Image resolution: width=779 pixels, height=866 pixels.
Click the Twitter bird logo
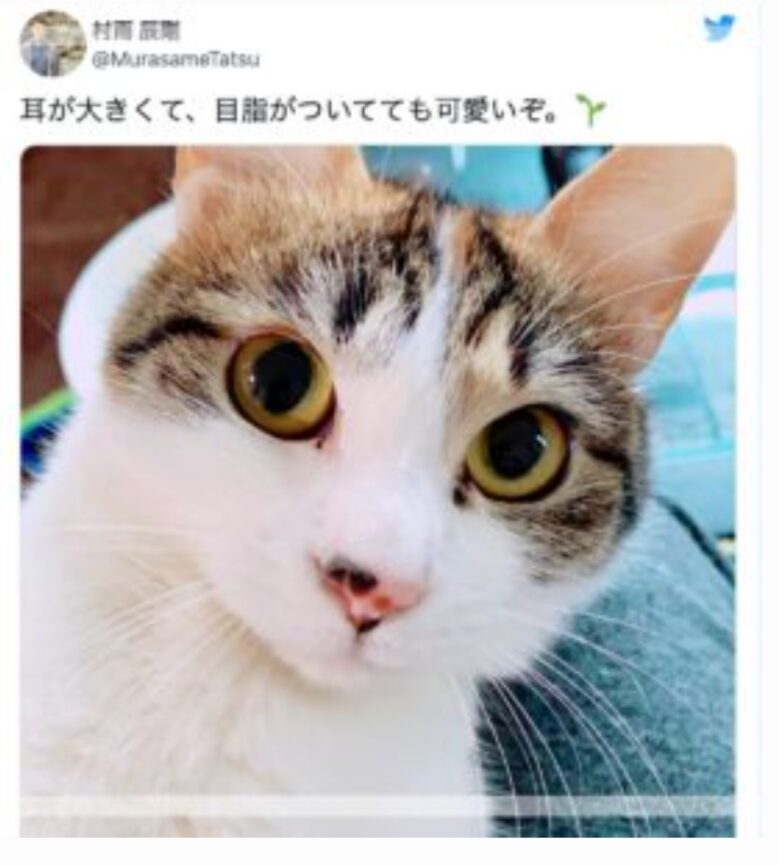coord(719,28)
